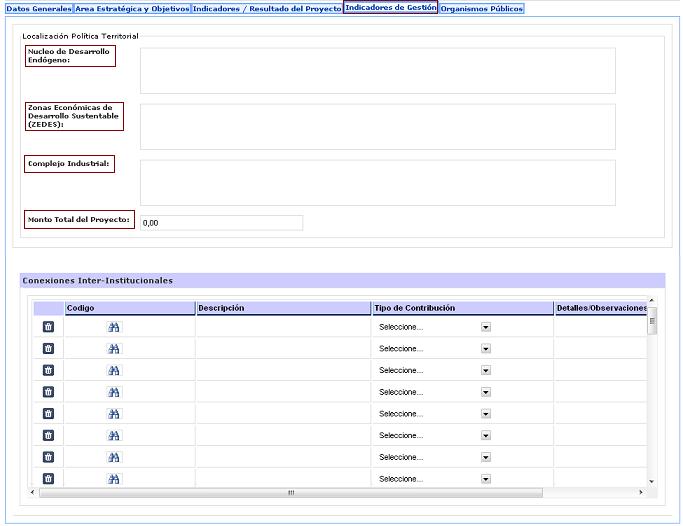The width and height of the screenshot is (683, 526).
Task: Click the Monto Total del Proyecto field
Action: pyautogui.click(x=221, y=223)
